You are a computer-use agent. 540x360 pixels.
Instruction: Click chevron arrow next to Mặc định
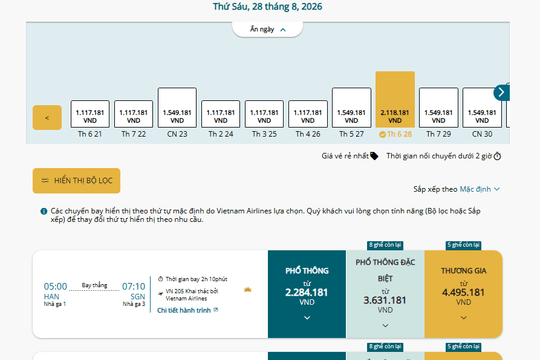pyautogui.click(x=497, y=189)
